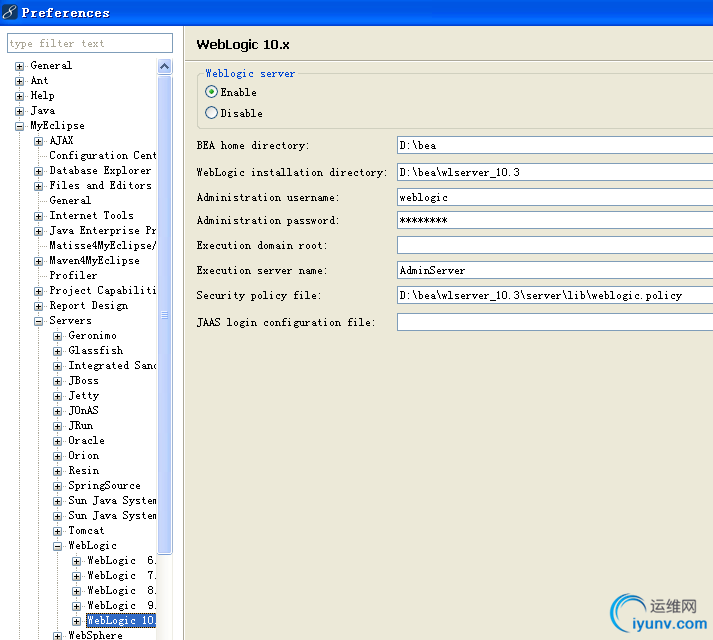This screenshot has height=640, width=713.
Task: Select Integrated Sand tree item
Action: 112,366
